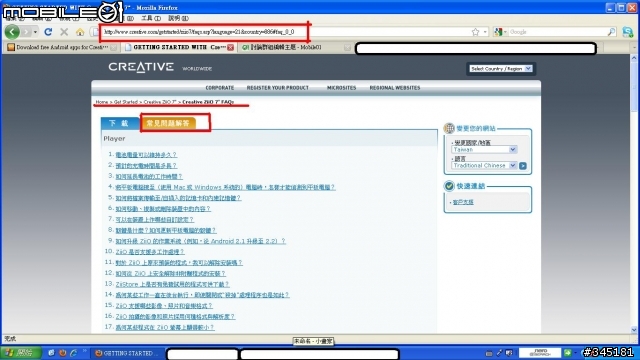The height and width of the screenshot is (360, 640).
Task: Open the list all tabs dropdown
Action: click(x=634, y=47)
